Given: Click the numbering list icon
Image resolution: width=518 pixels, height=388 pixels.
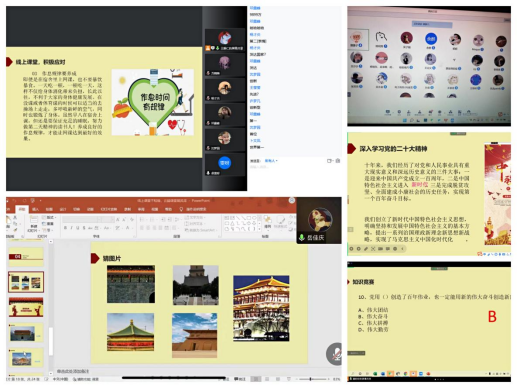Looking at the screenshot, I should tap(152, 219).
